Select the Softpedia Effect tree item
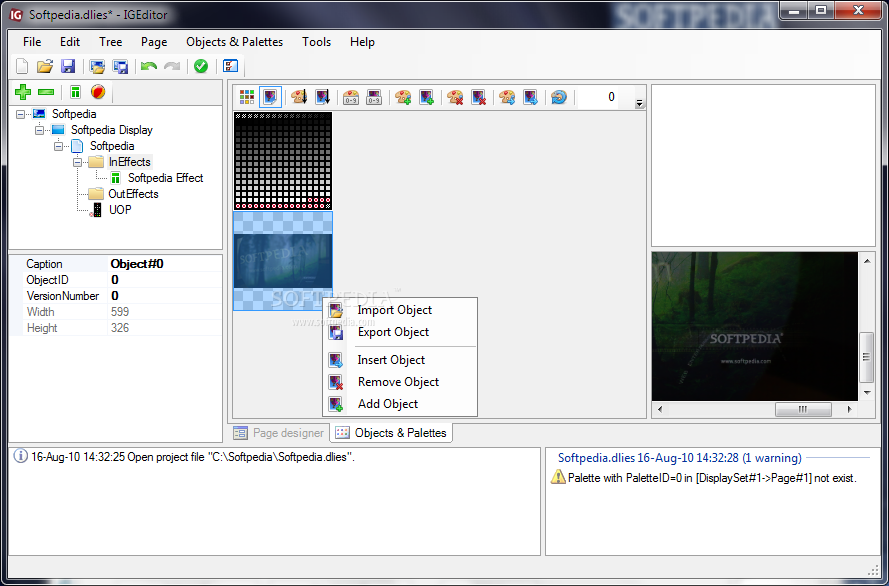This screenshot has width=889, height=586. (x=166, y=178)
